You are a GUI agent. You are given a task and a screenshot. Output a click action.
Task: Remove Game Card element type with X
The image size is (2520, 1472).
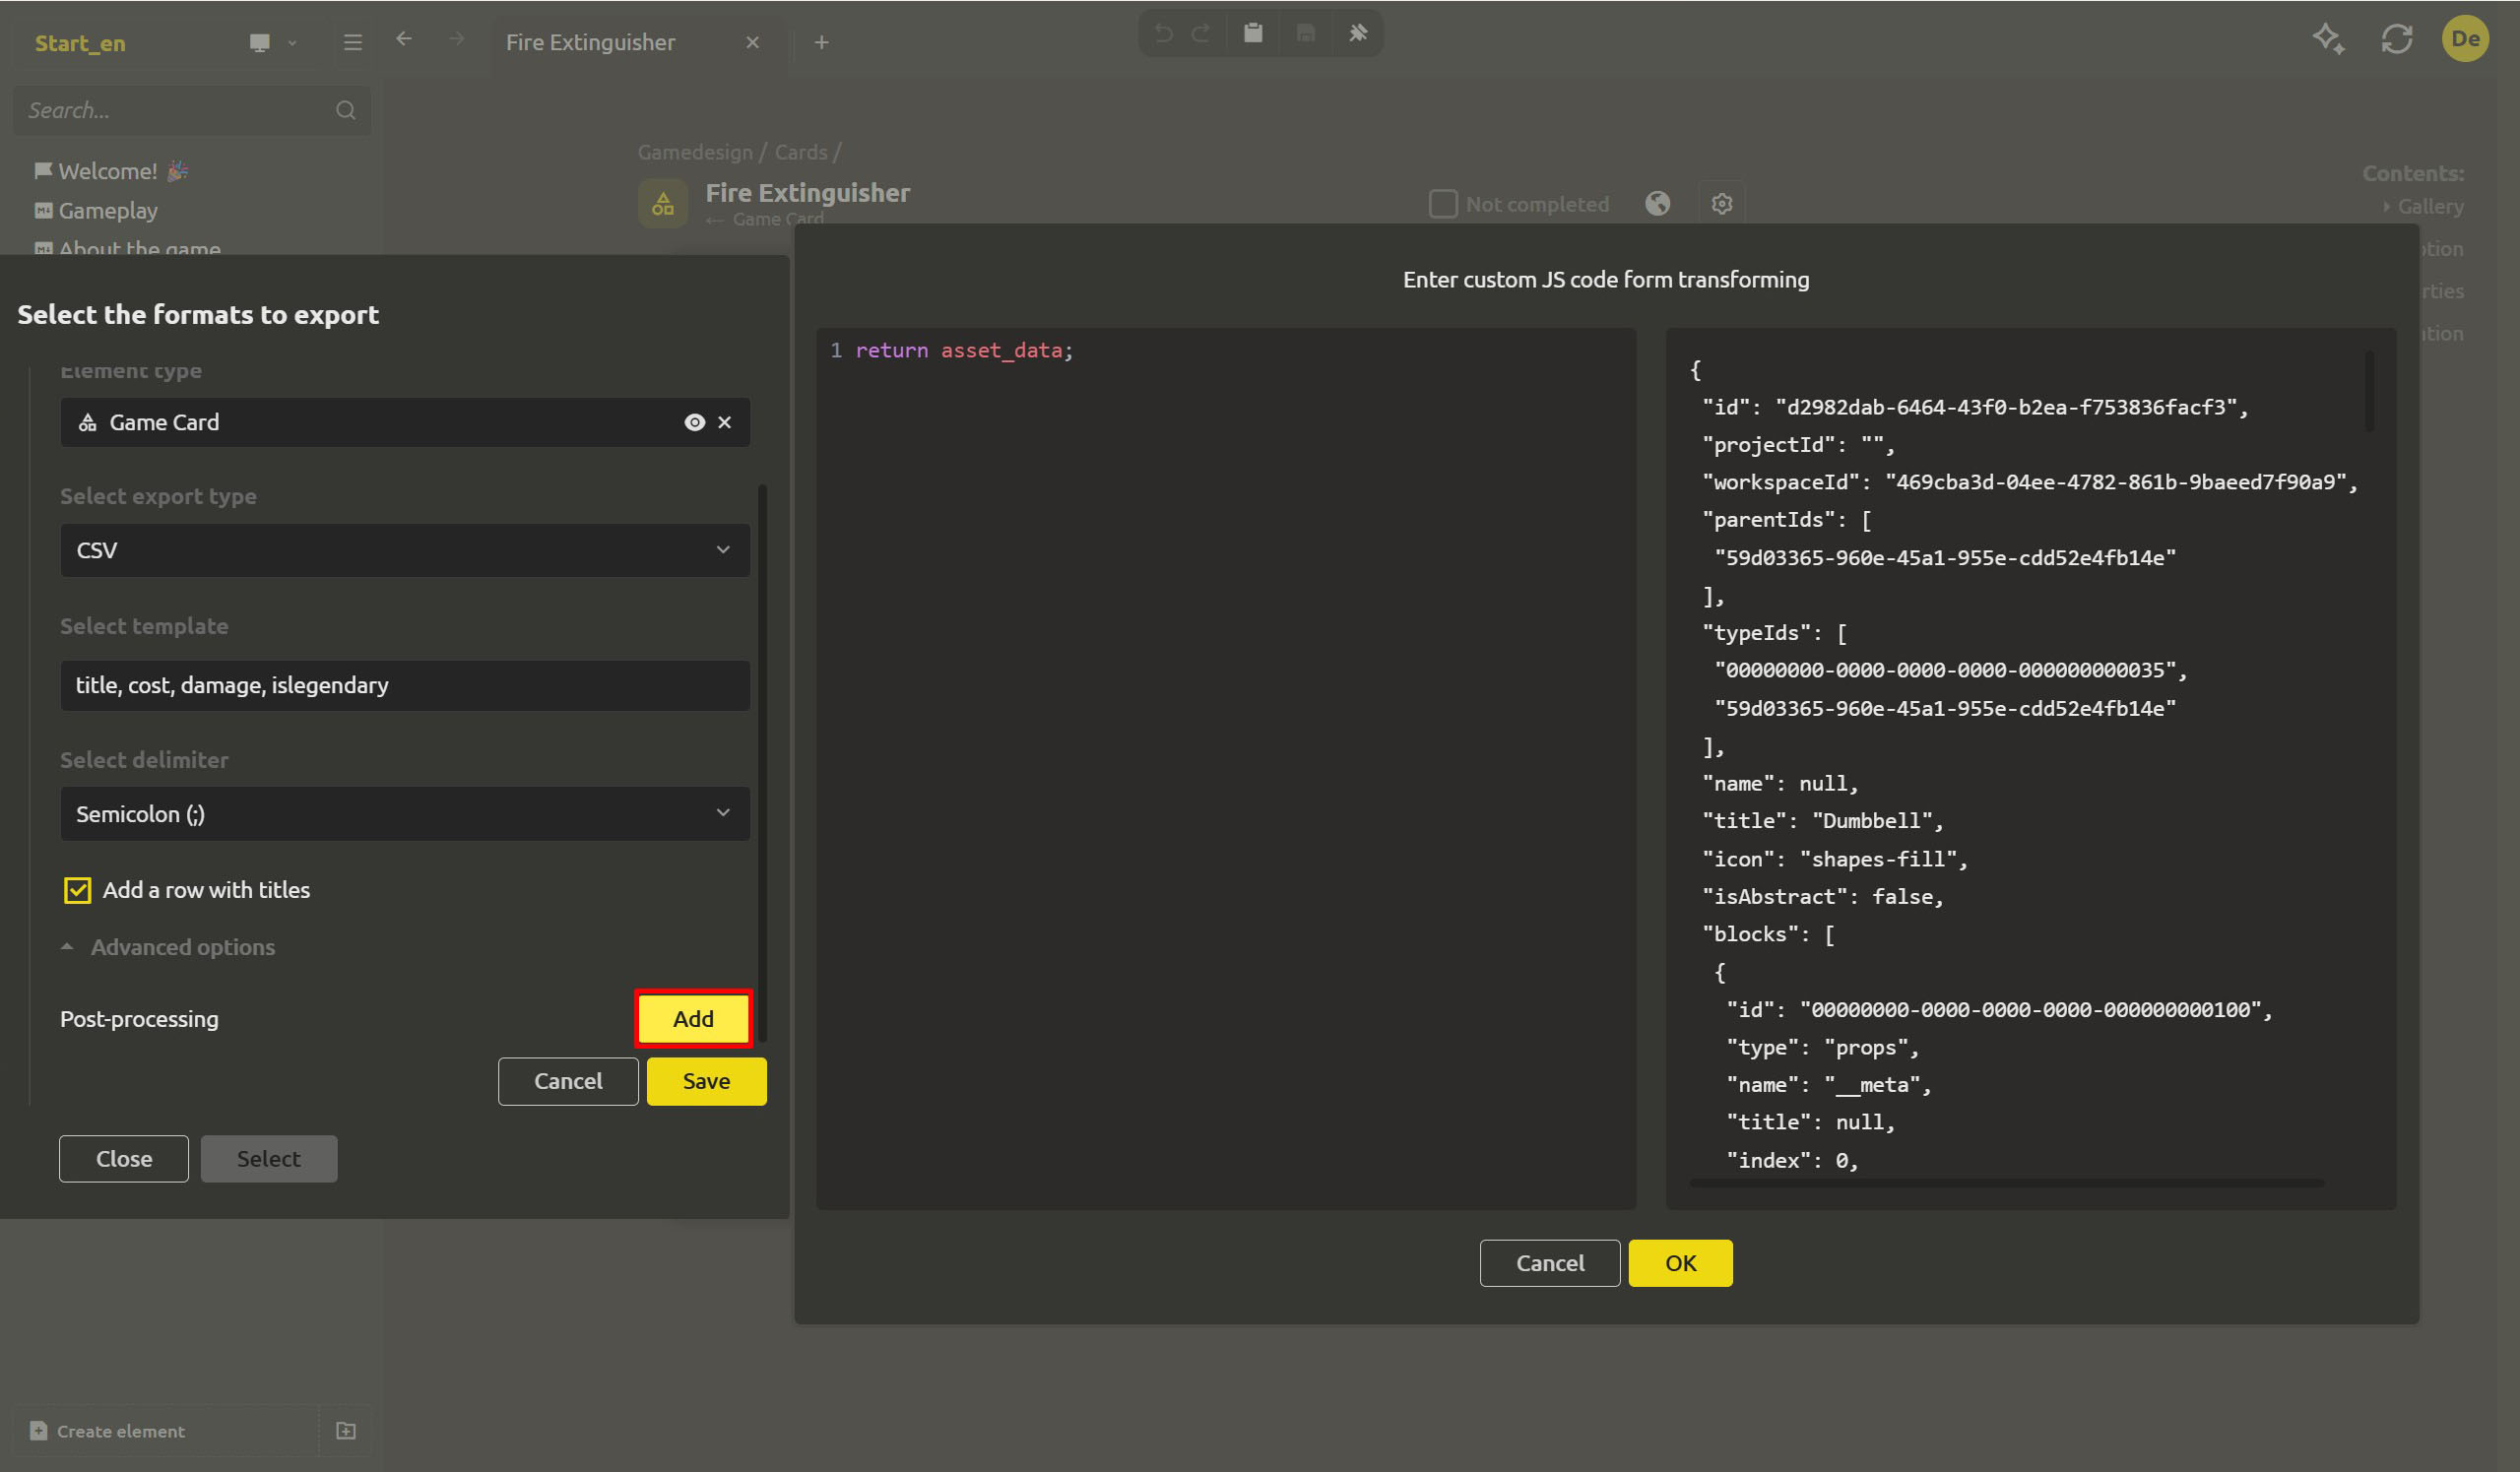[x=725, y=422]
